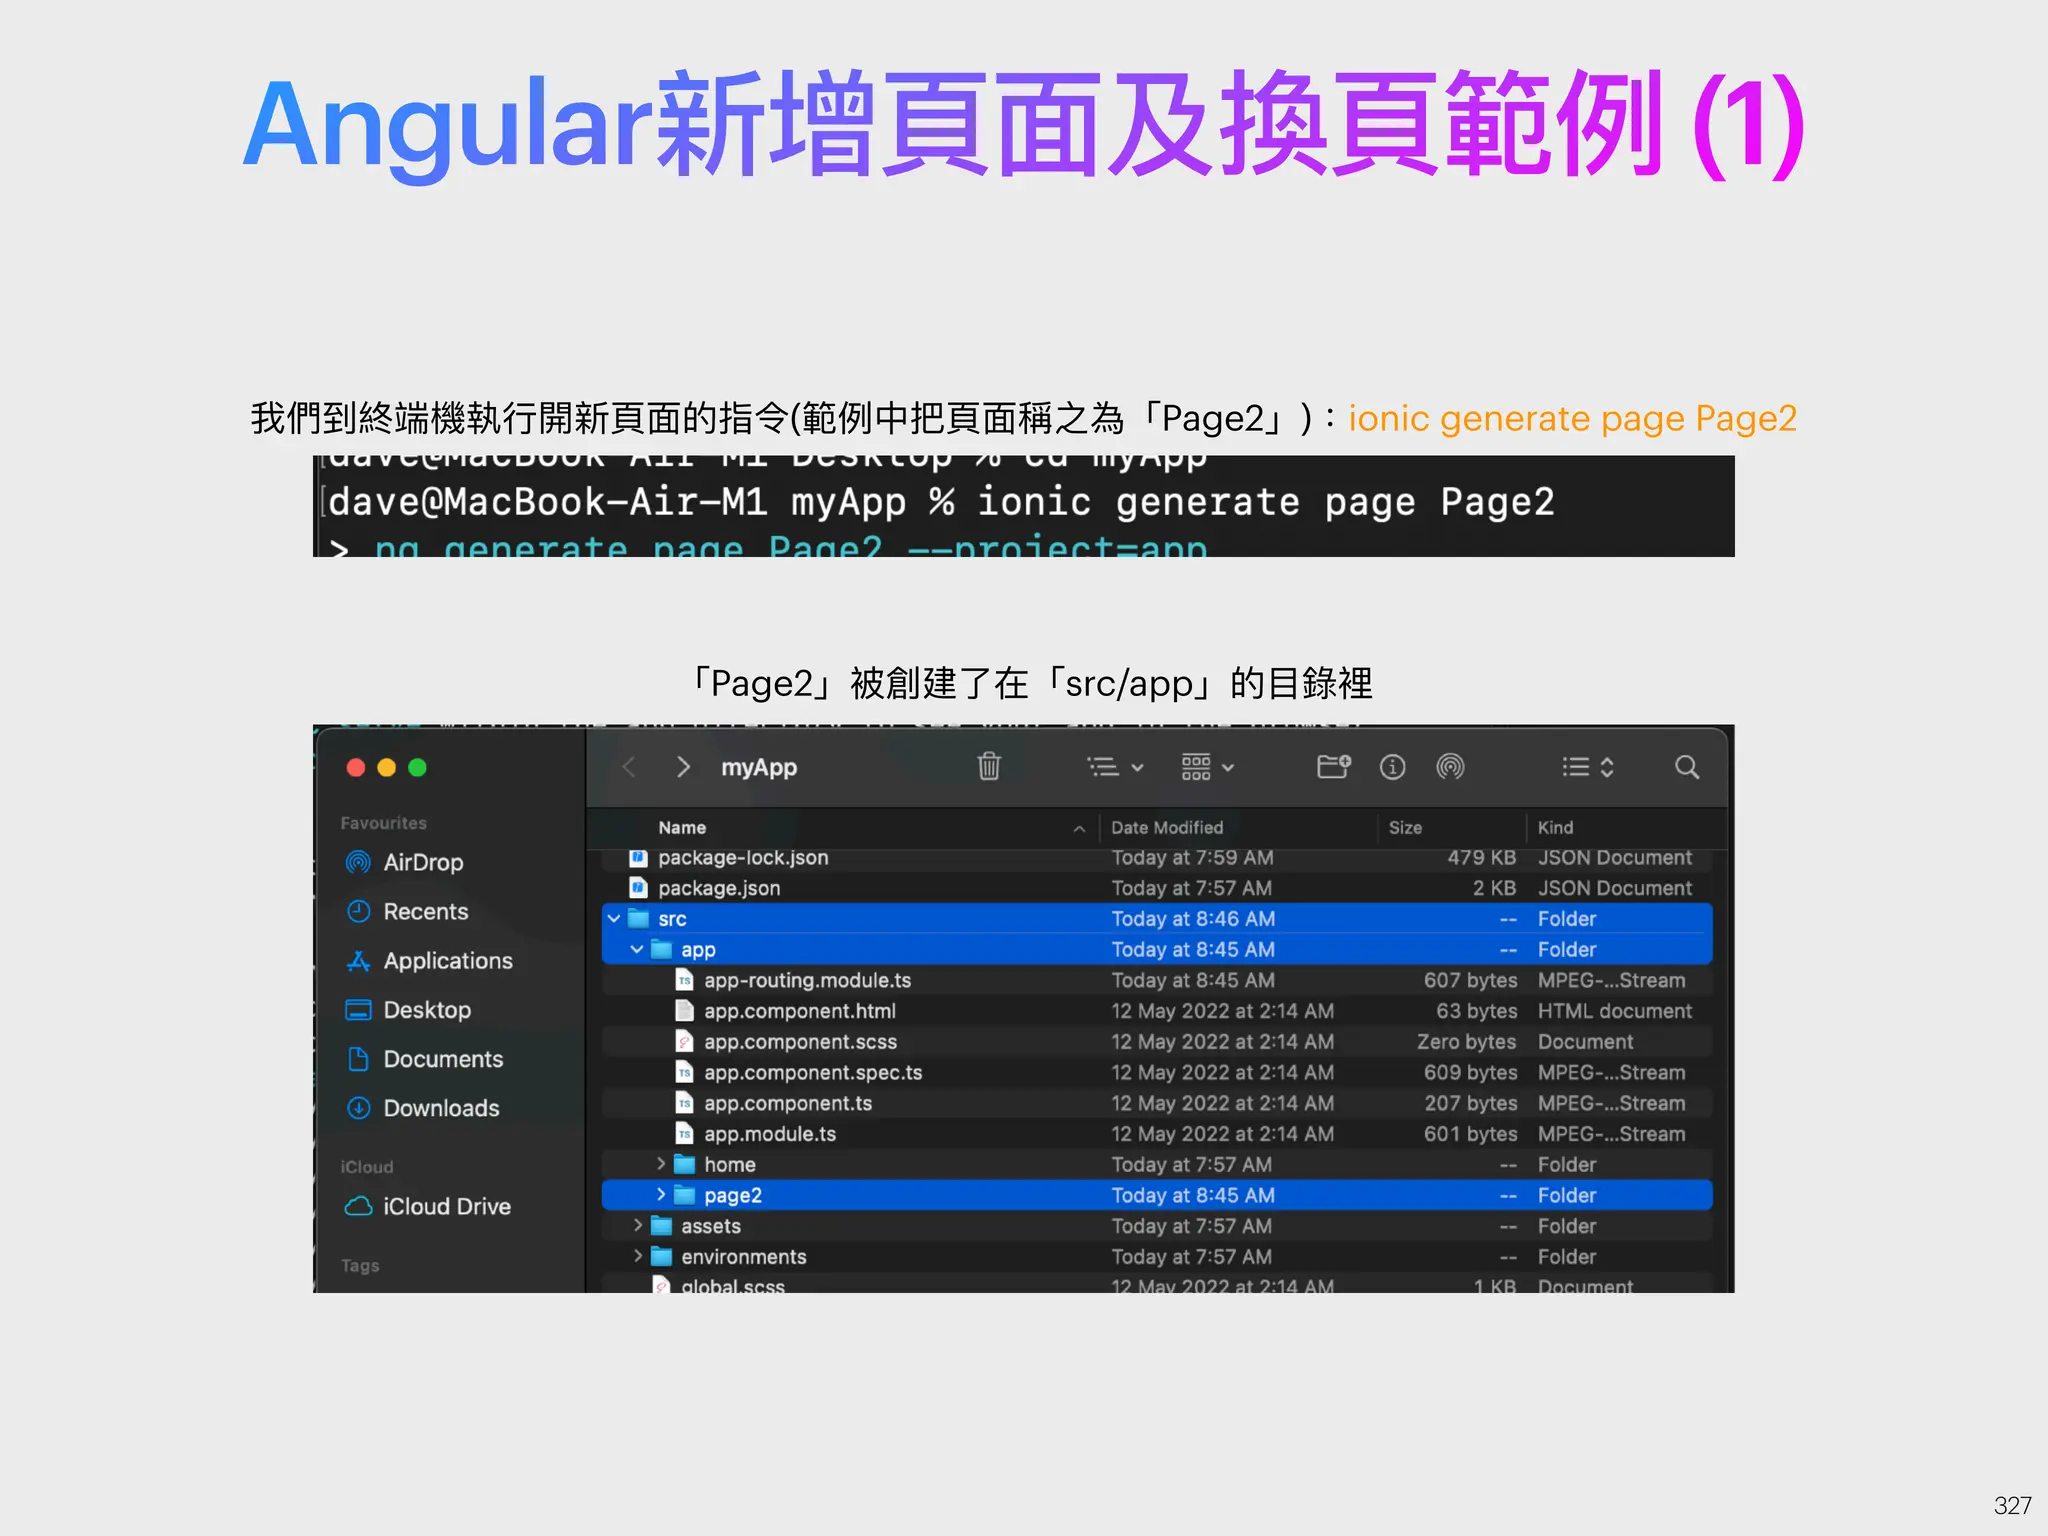2048x1536 pixels.
Task: Click the package.json file icon
Action: point(638,888)
